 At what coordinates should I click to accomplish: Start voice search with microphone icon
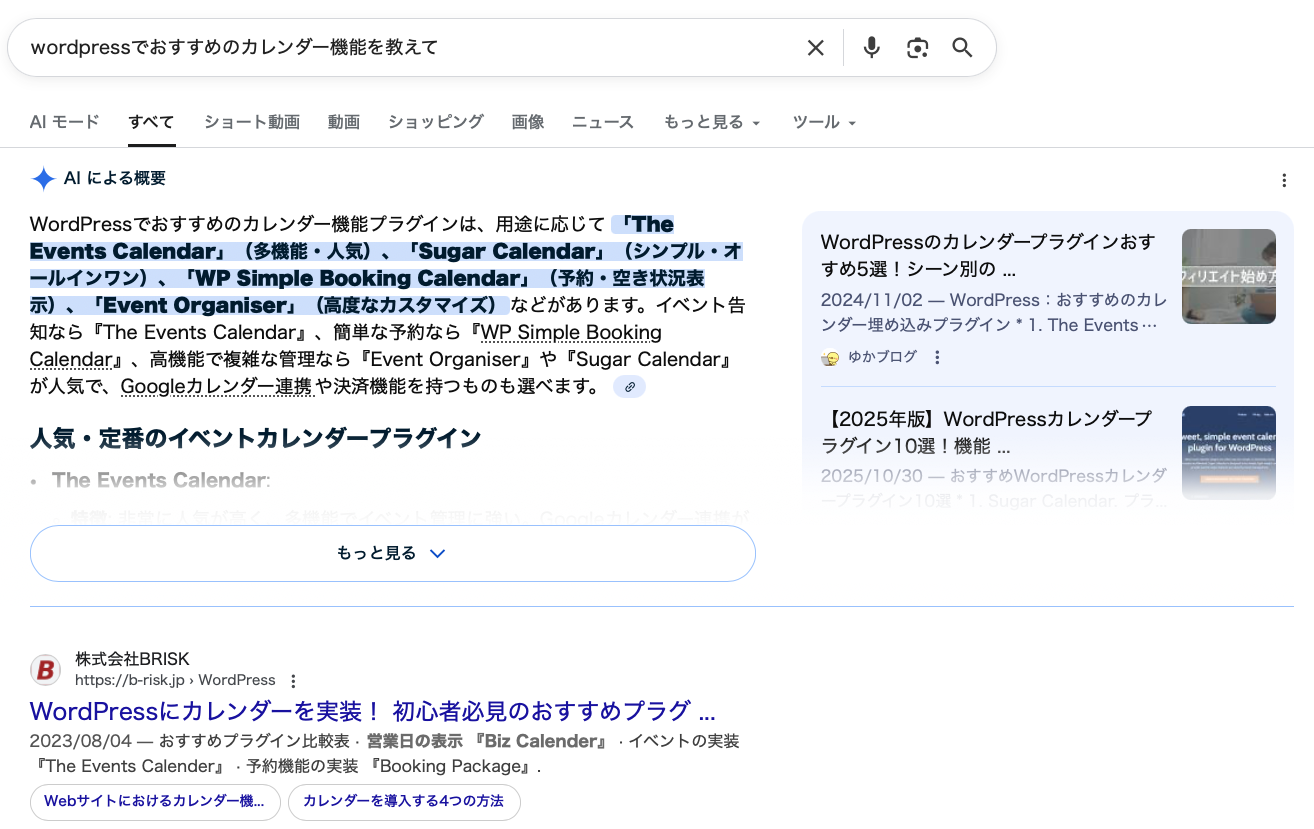coord(871,48)
